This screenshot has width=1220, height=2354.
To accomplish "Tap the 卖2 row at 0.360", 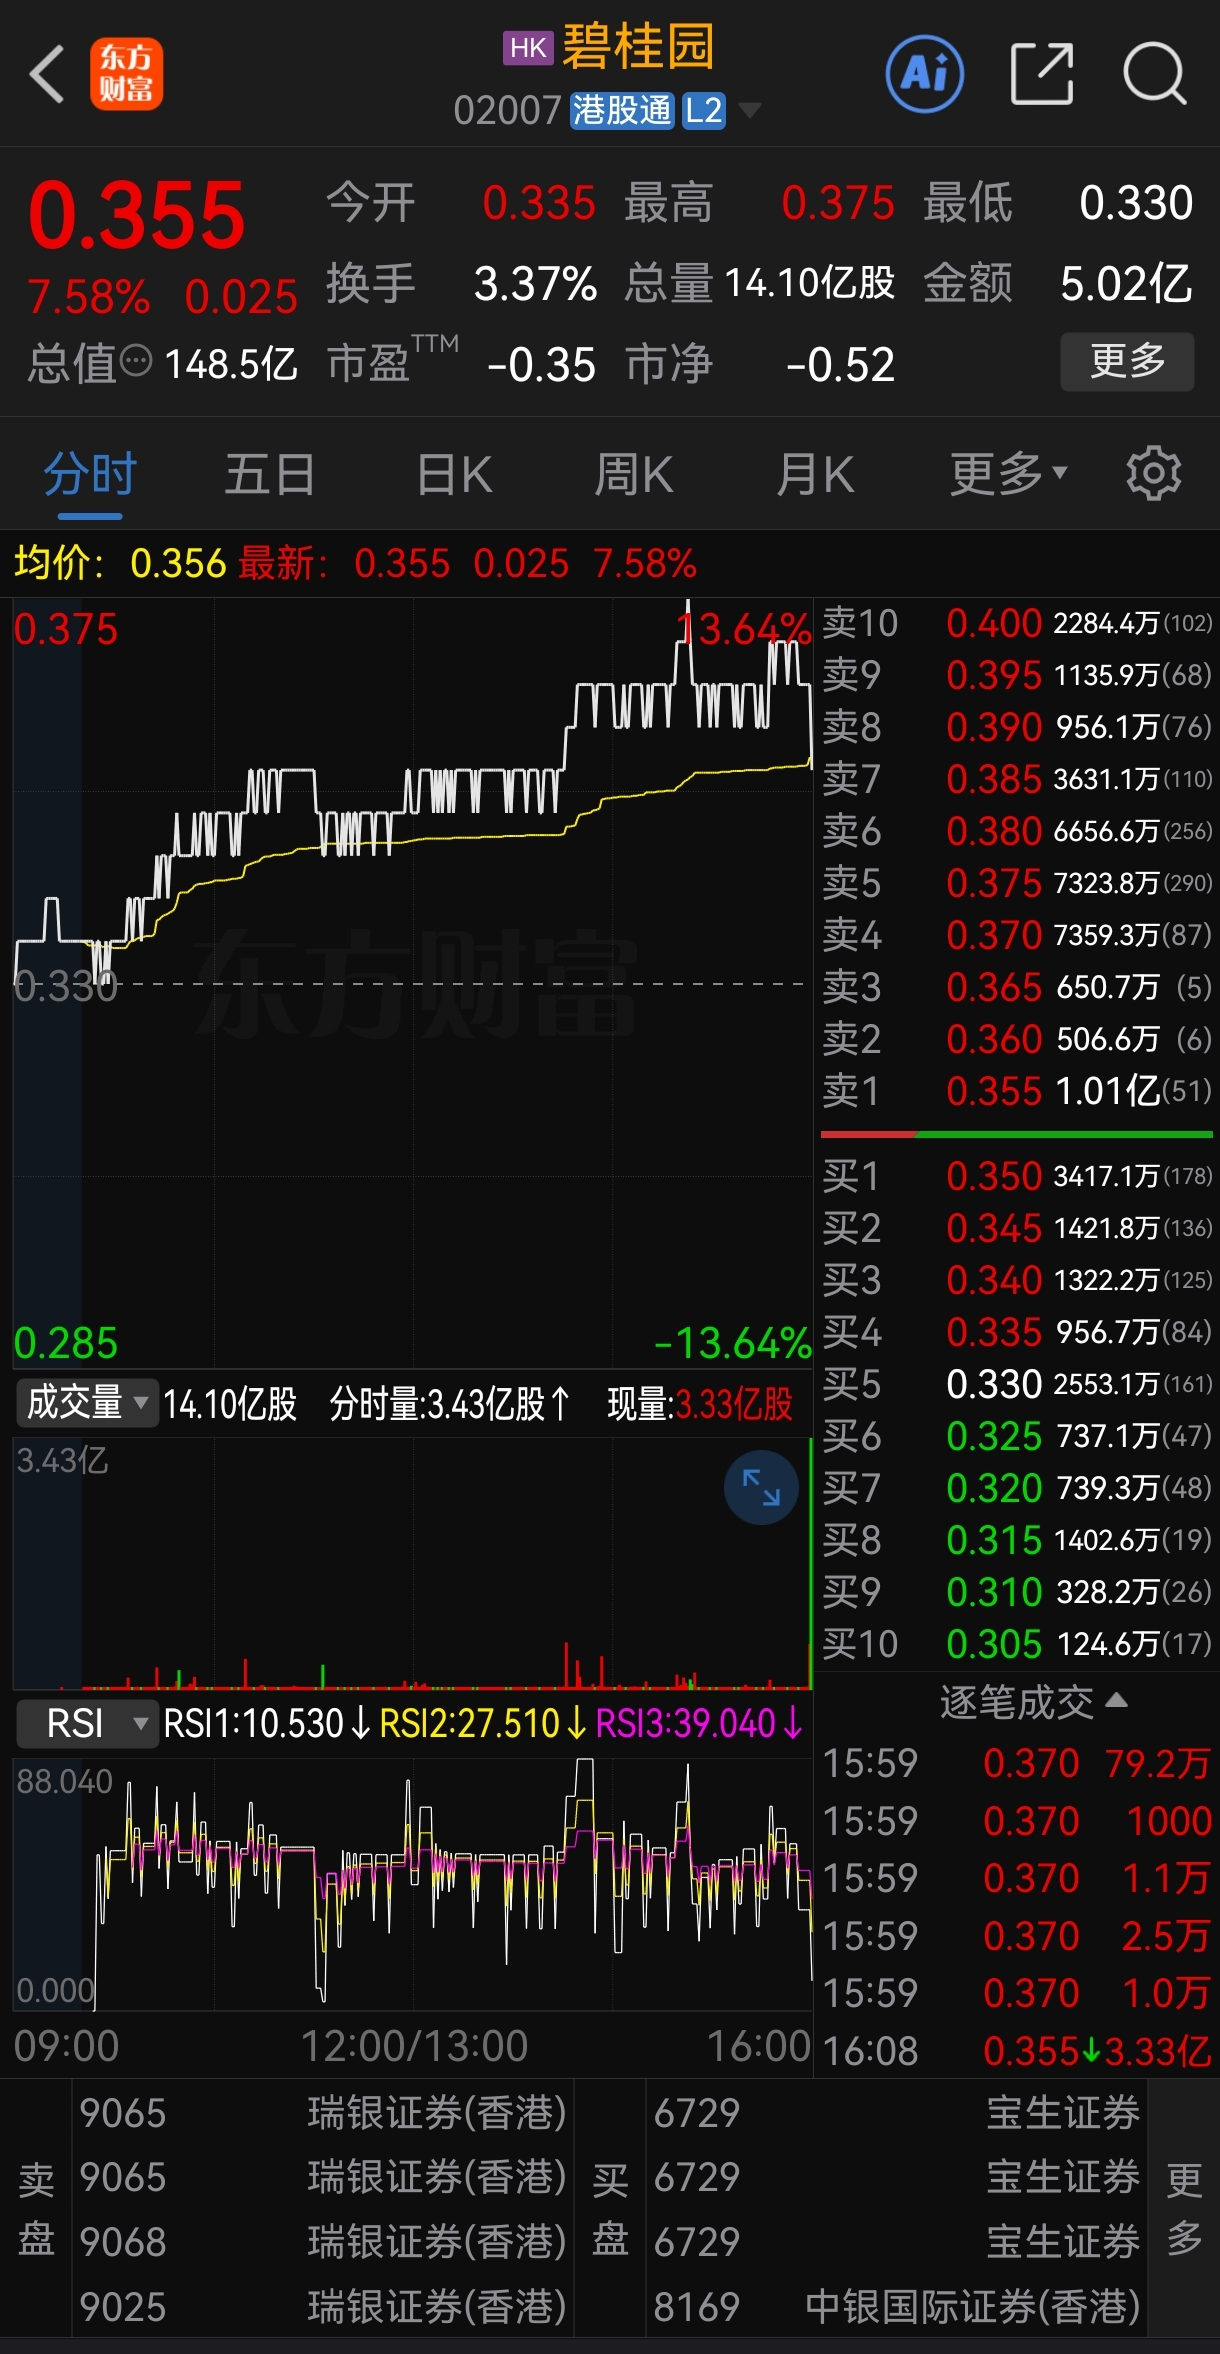I will [1017, 1039].
